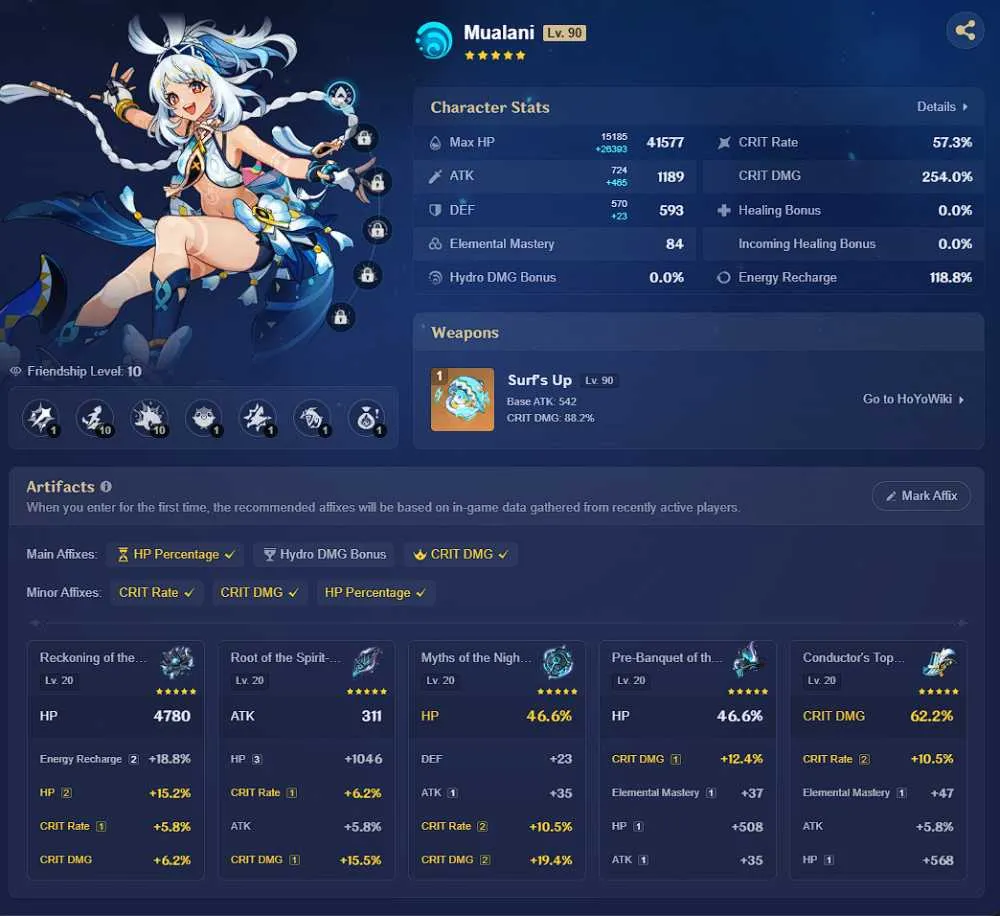Toggle the HP Percentage minor affix
The height and width of the screenshot is (916, 1000).
[376, 593]
